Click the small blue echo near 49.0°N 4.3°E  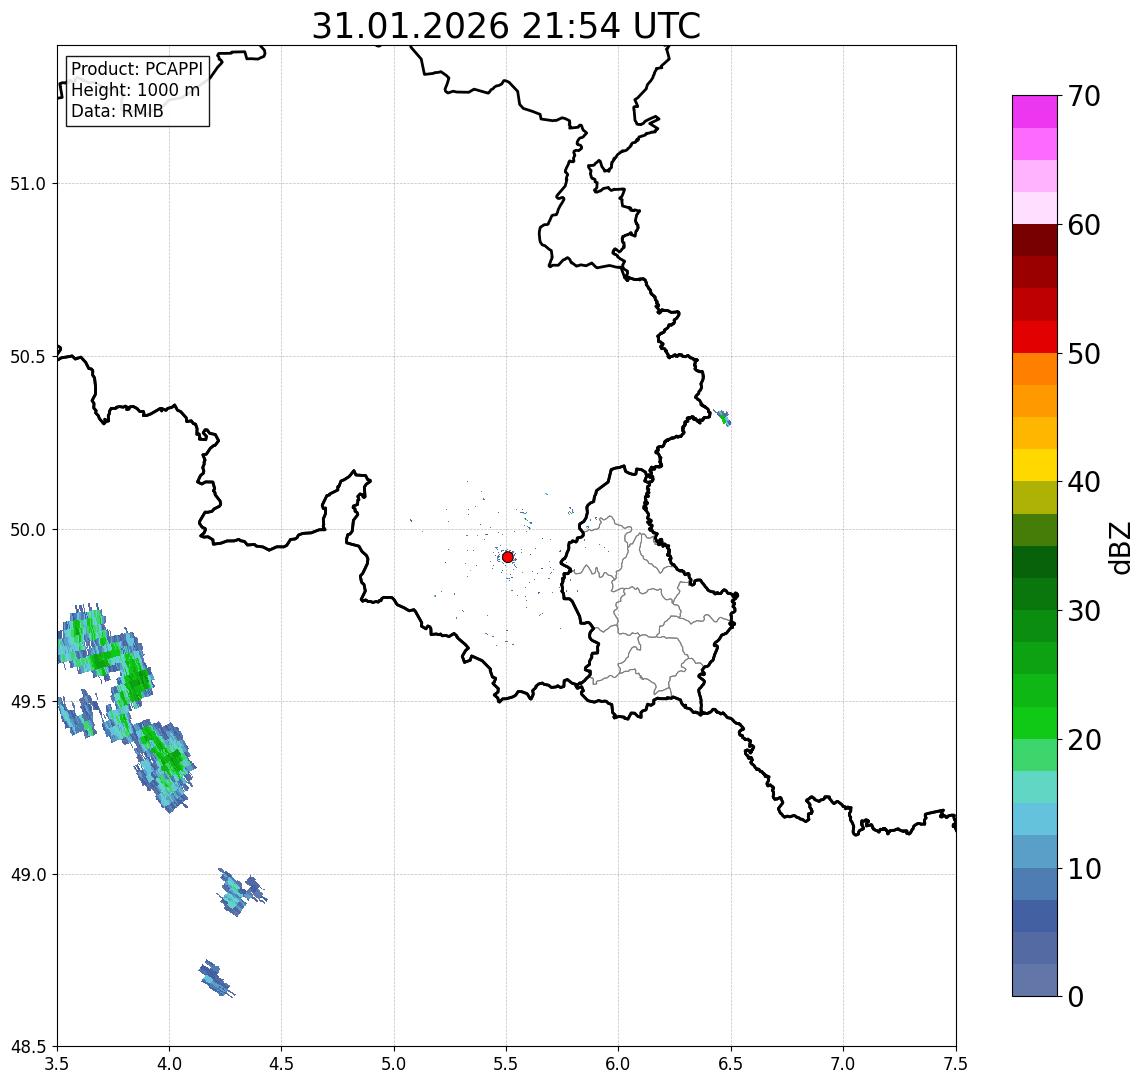pyautogui.click(x=241, y=891)
